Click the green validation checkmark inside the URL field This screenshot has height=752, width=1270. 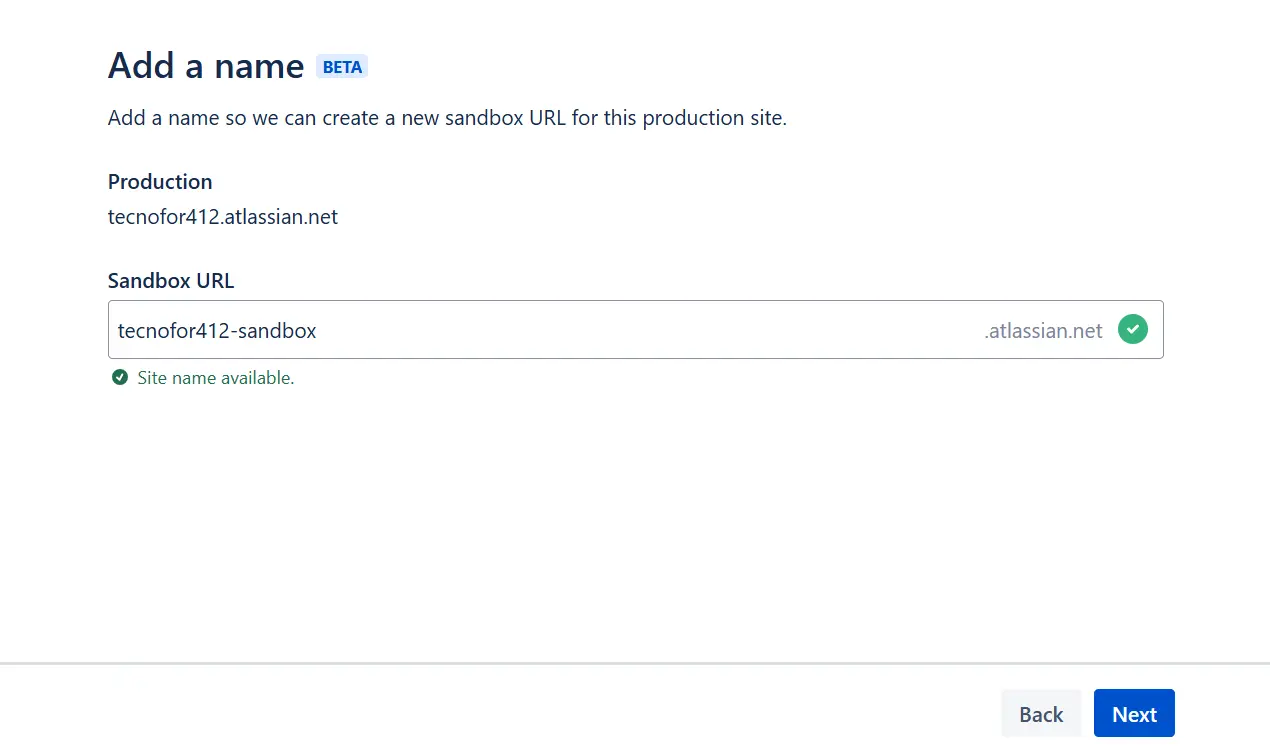(x=1133, y=329)
